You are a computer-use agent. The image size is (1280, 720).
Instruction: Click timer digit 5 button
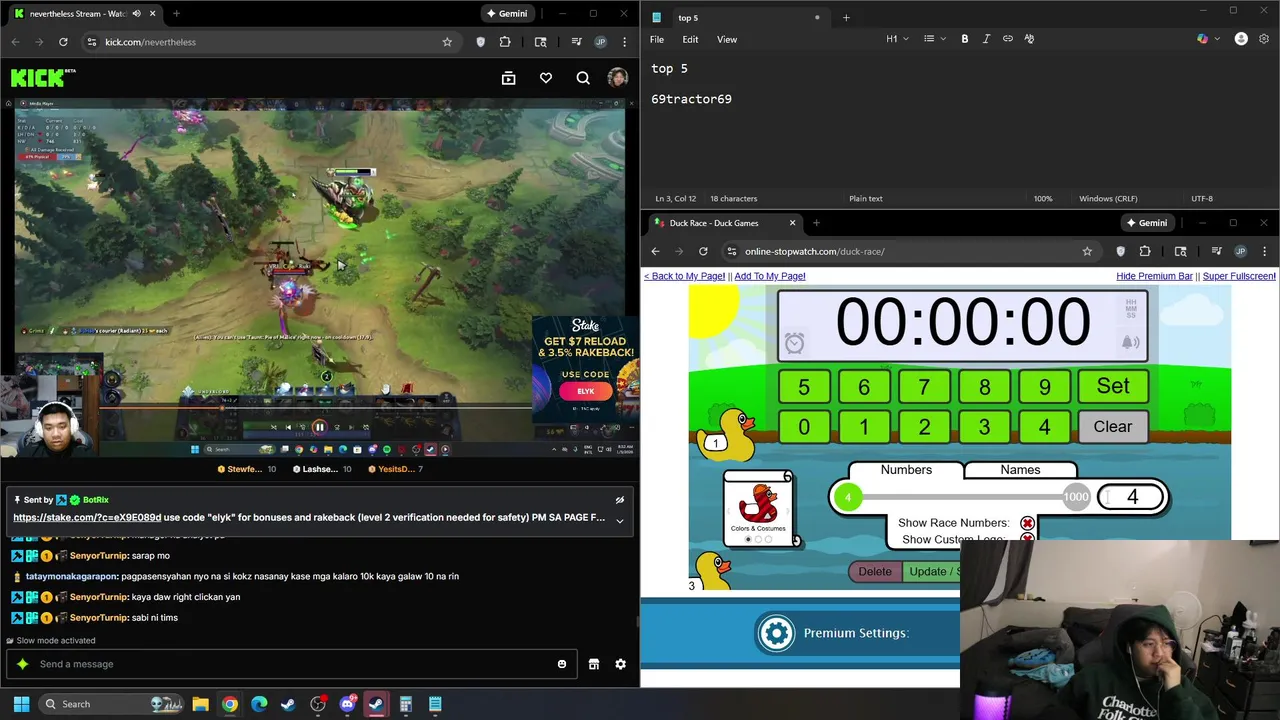804,387
